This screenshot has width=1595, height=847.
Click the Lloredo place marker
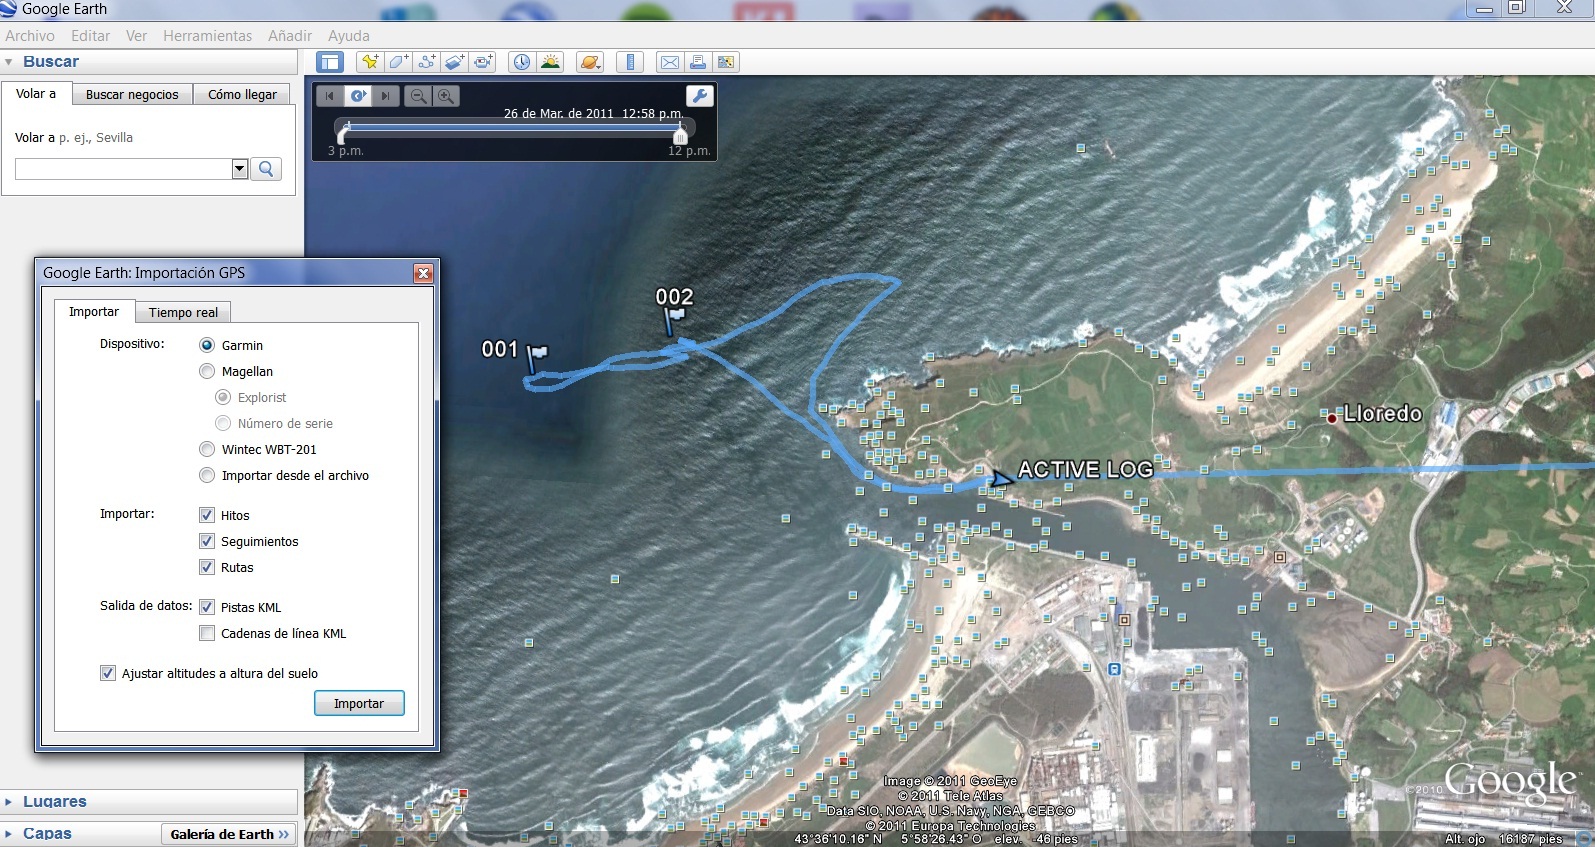point(1332,418)
